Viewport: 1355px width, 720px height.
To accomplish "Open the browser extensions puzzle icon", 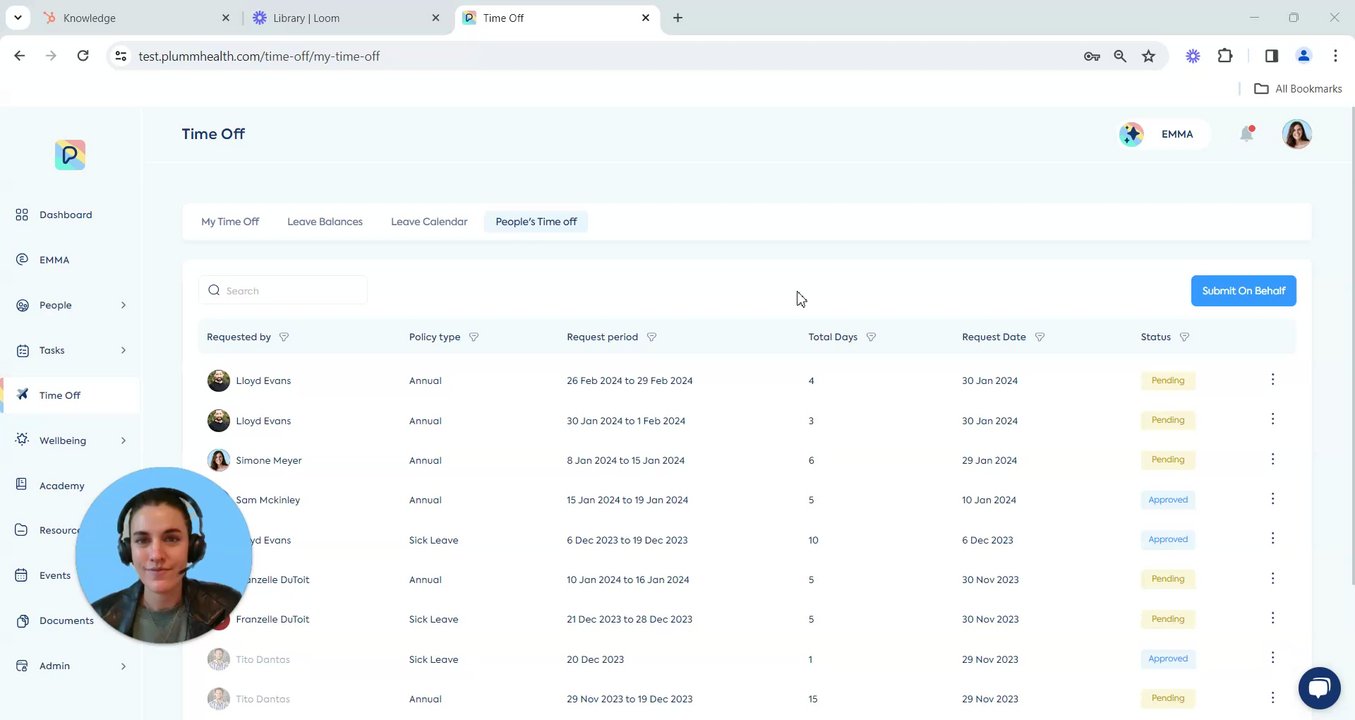I will tap(1225, 56).
